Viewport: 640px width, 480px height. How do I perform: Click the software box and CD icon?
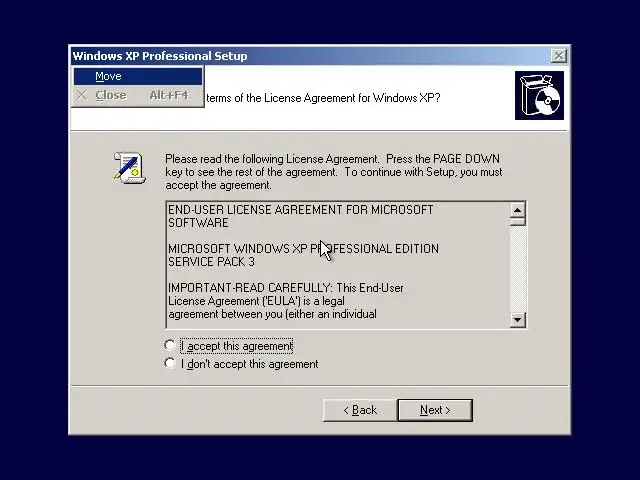point(539,96)
